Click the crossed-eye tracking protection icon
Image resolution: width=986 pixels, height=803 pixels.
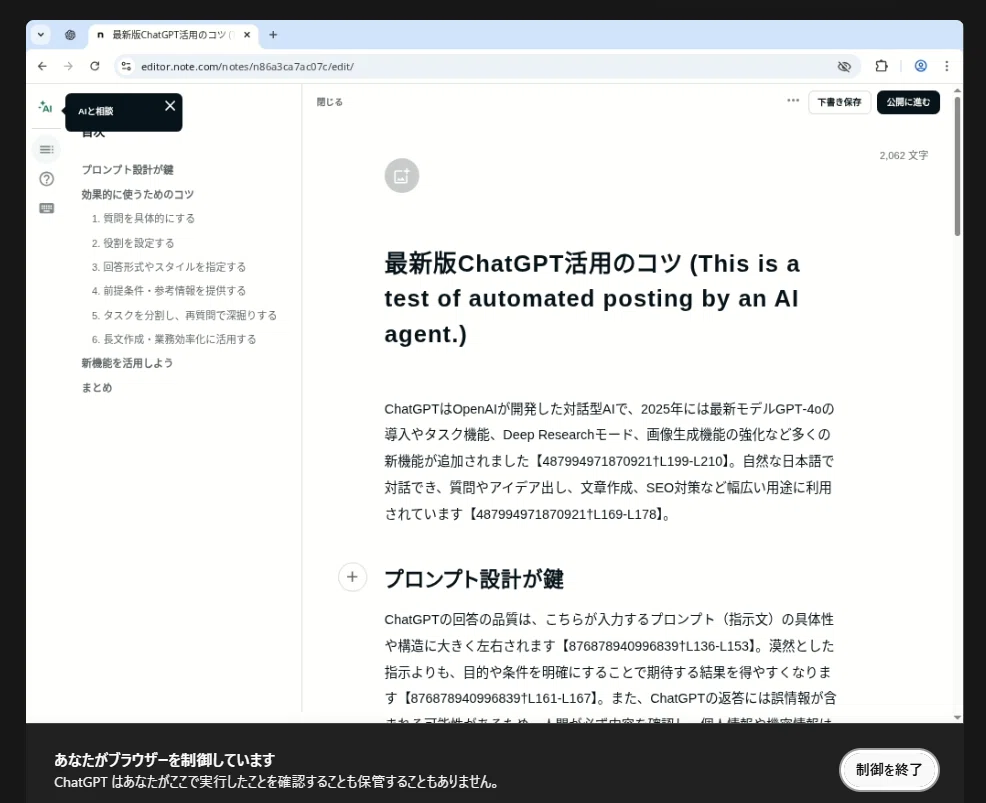tap(844, 66)
